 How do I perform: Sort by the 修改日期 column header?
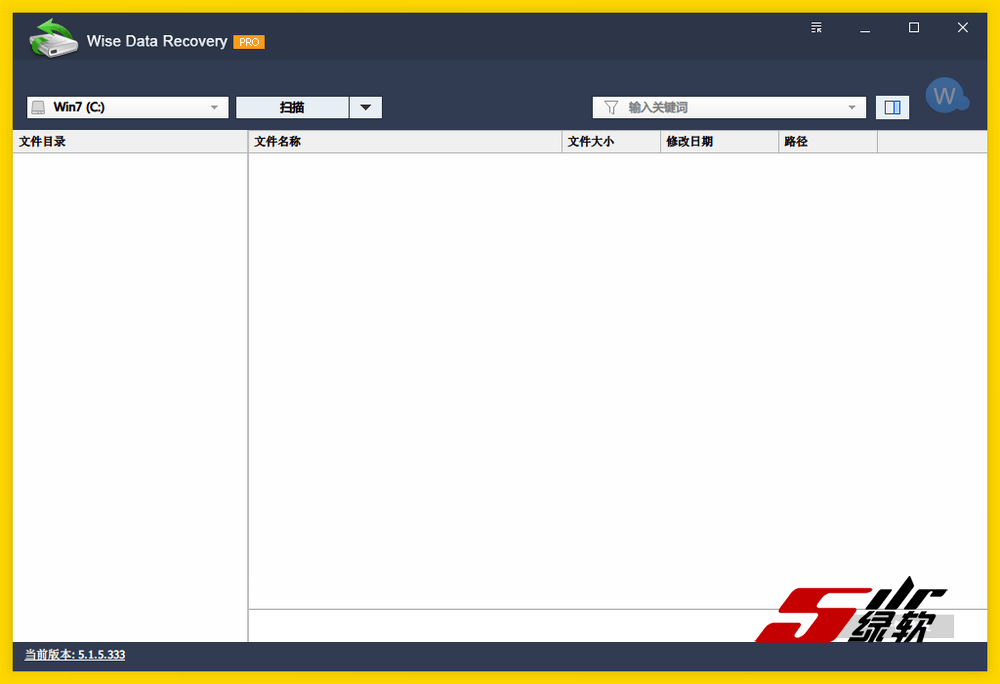click(x=720, y=142)
